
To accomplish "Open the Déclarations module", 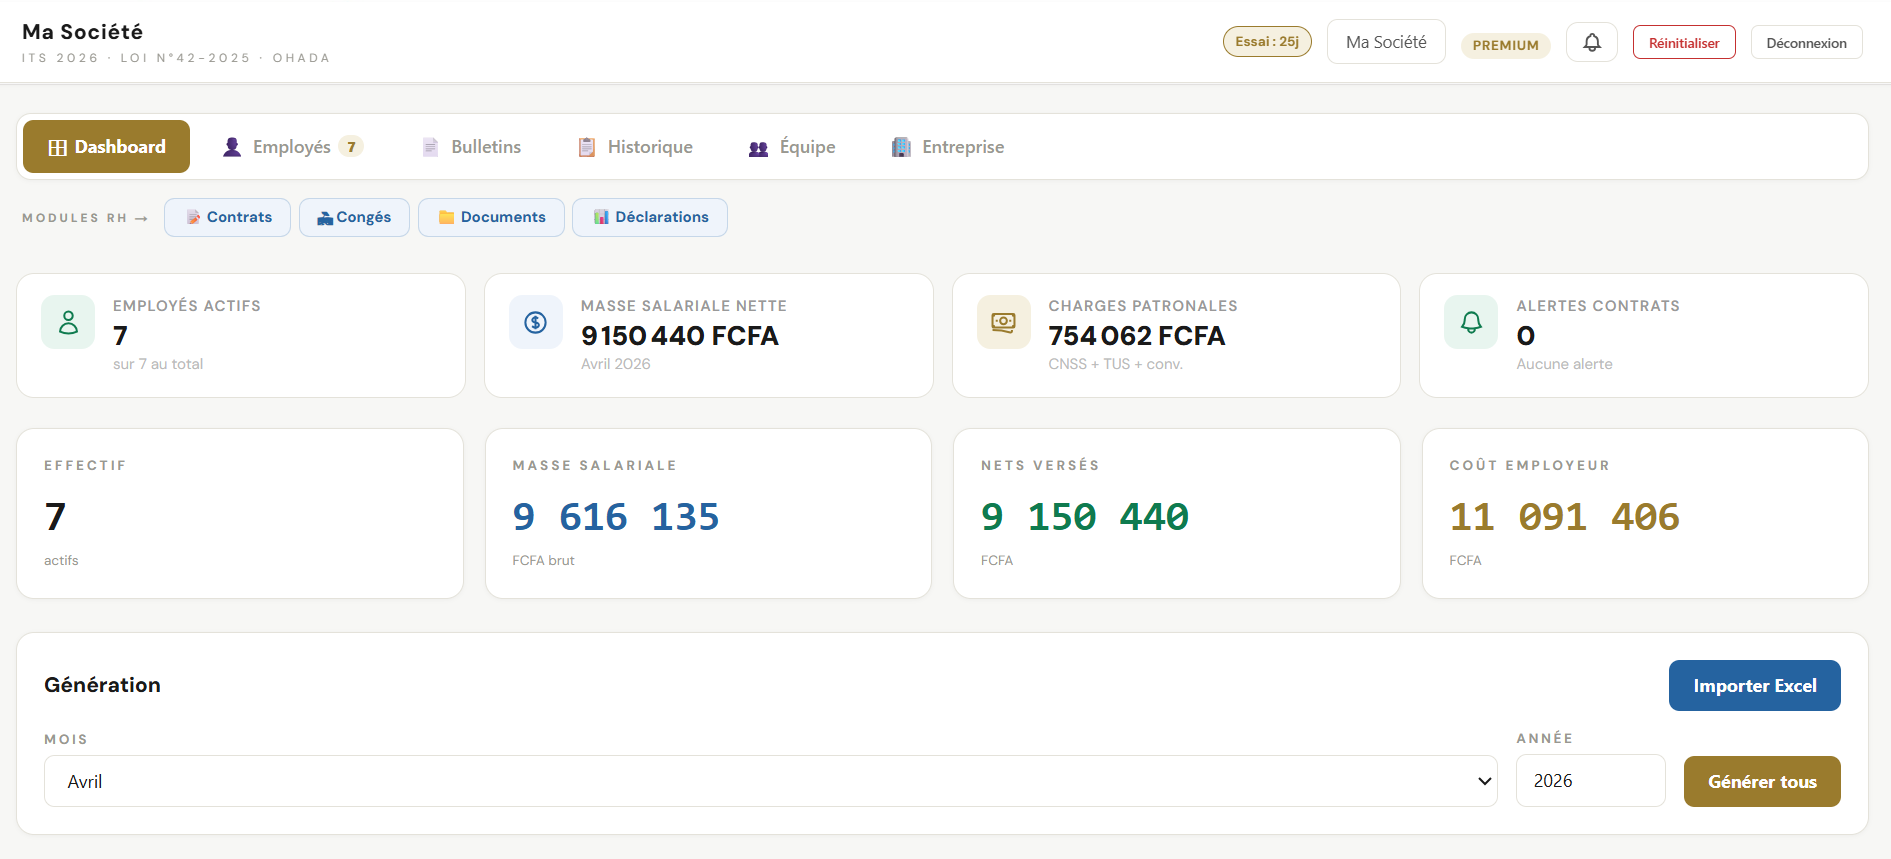I will (650, 217).
